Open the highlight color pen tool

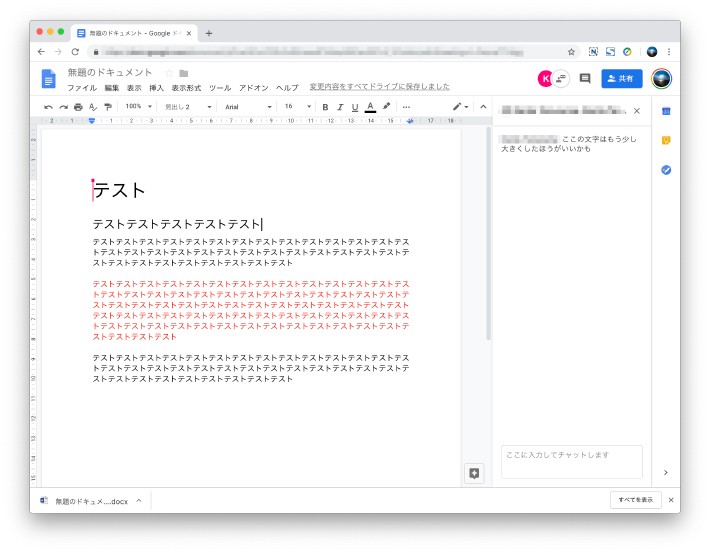pyautogui.click(x=386, y=106)
